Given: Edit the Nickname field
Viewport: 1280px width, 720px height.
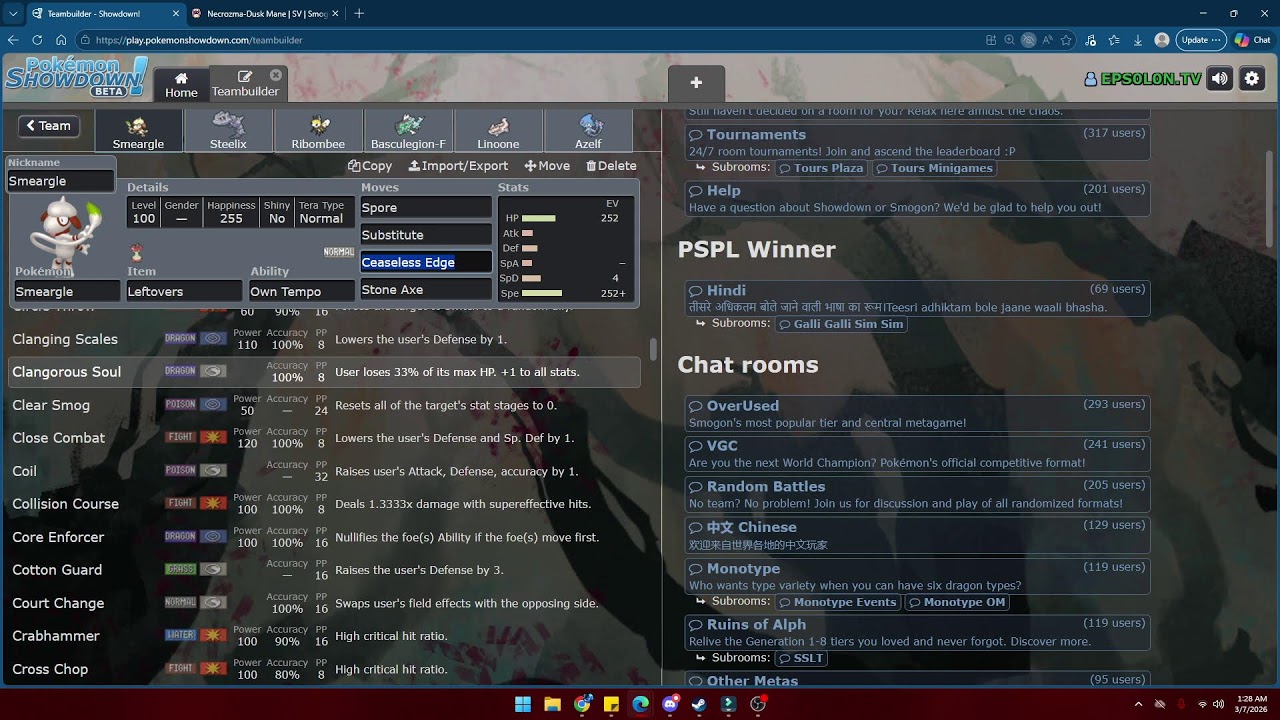Looking at the screenshot, I should [60, 181].
